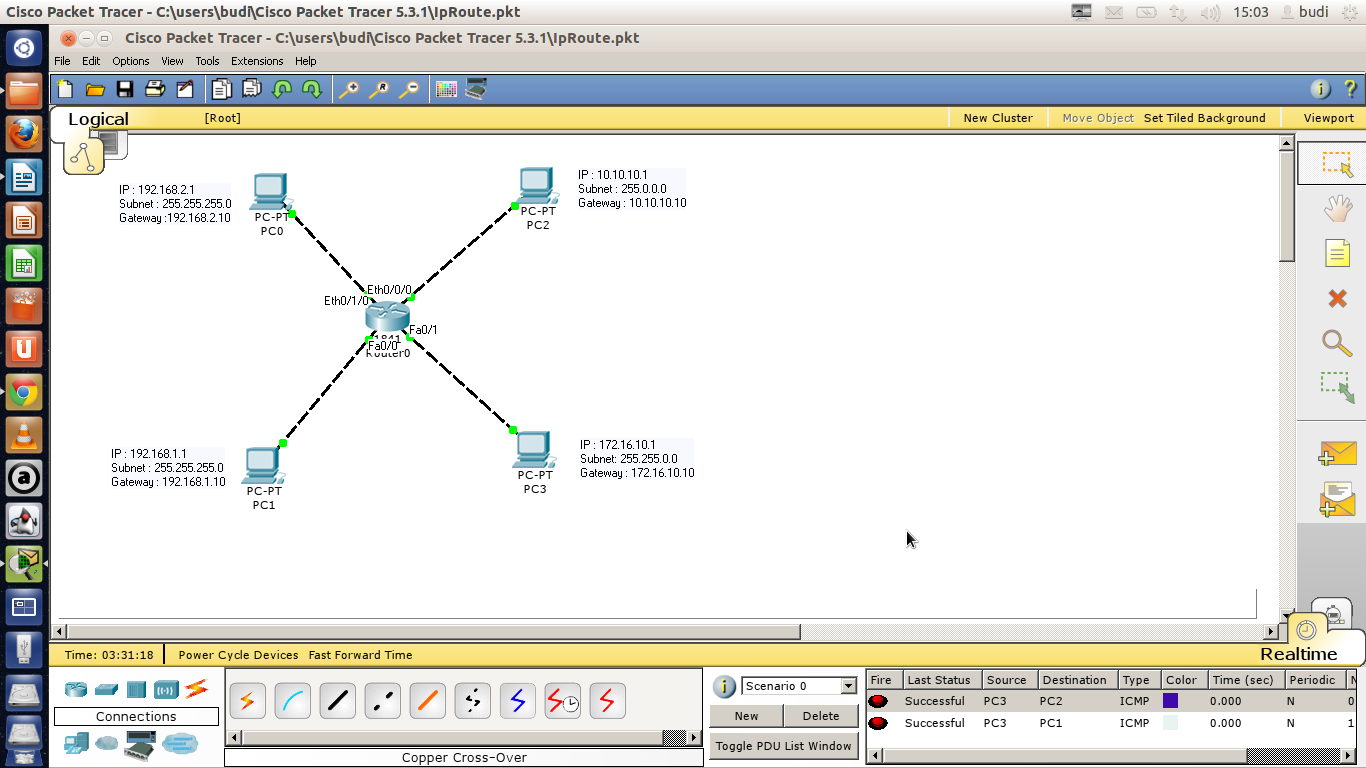Reset zoom with the R magnifier

coord(379,89)
